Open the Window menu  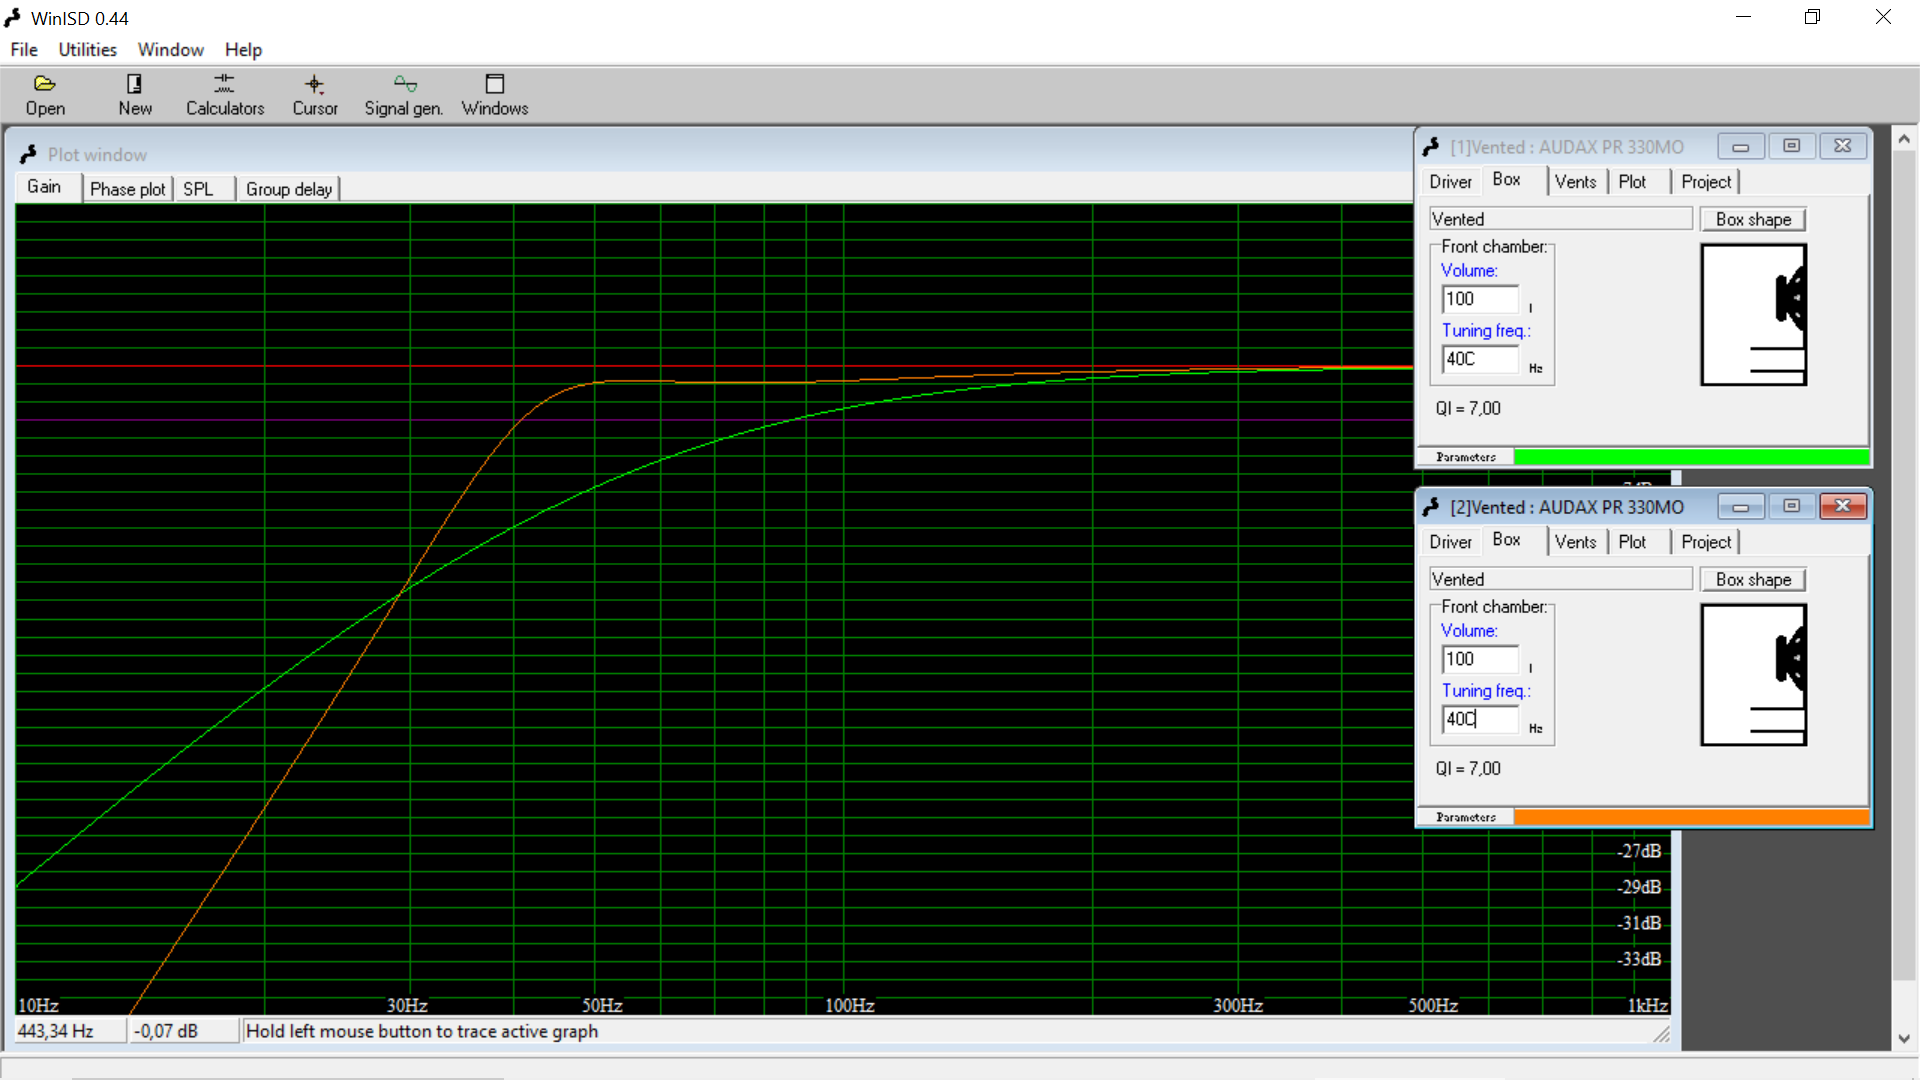(x=170, y=49)
